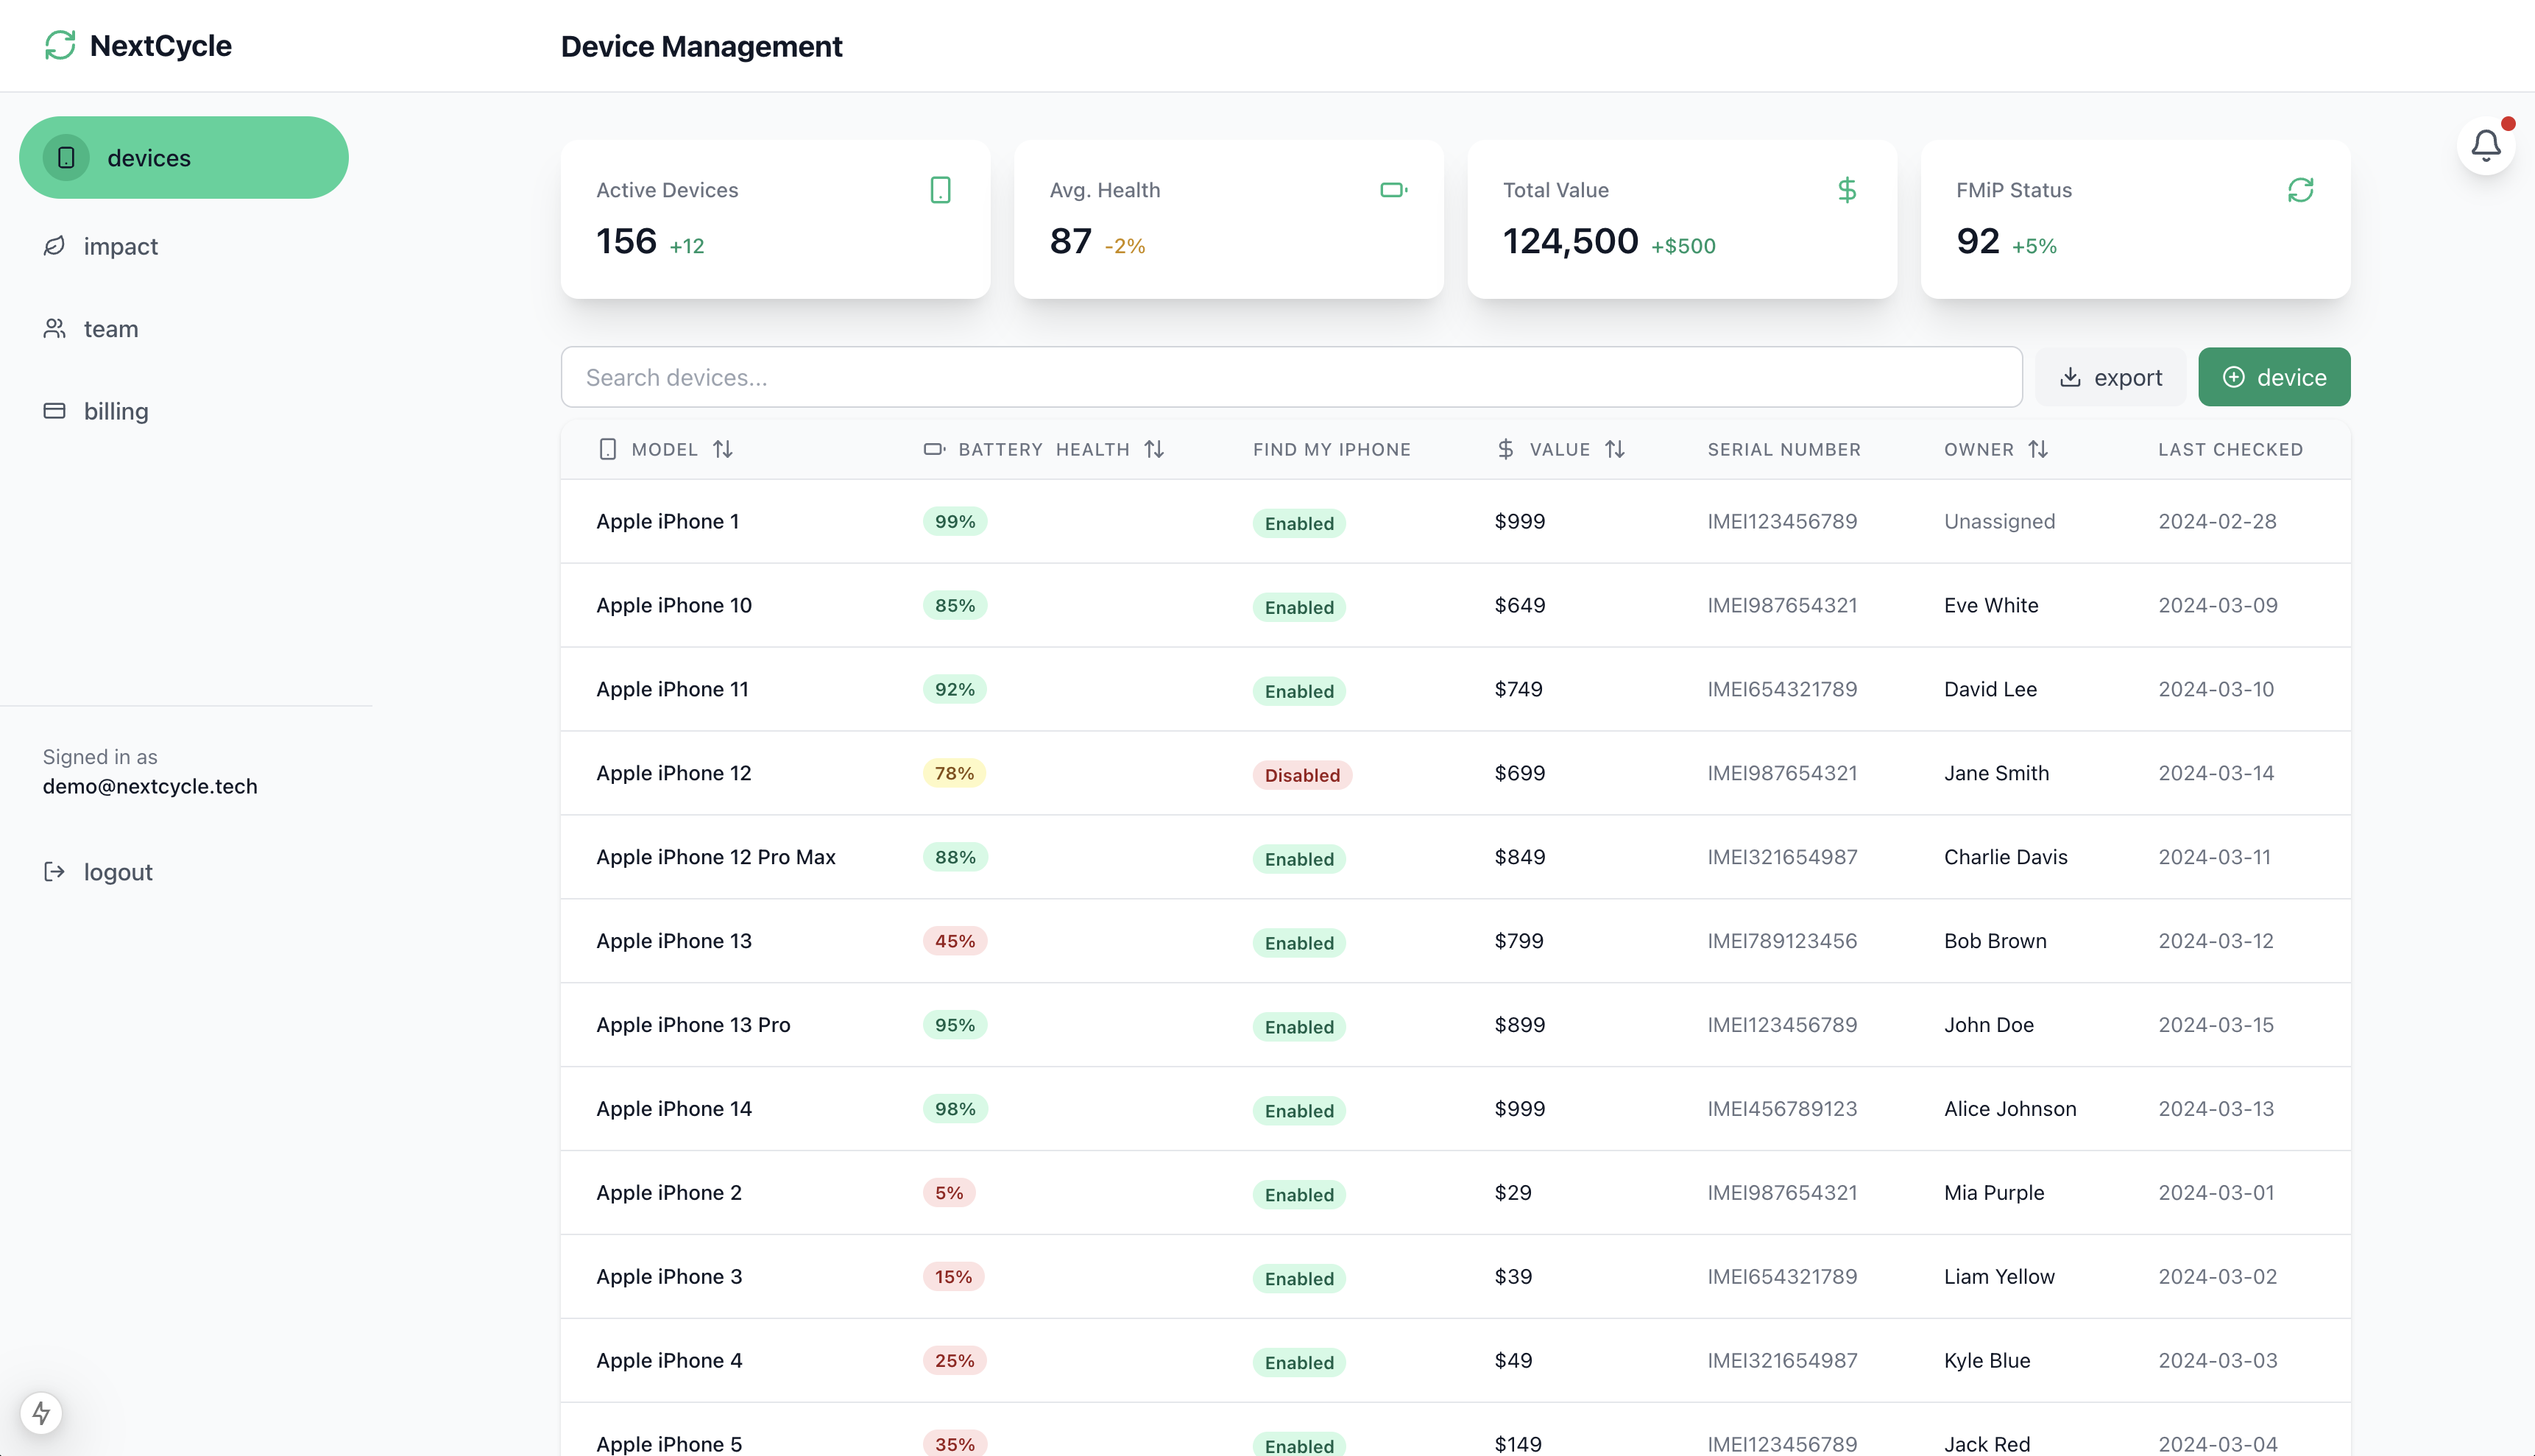This screenshot has width=2535, height=1456.
Task: Click owner Alice Johnson
Action: pos(2010,1109)
